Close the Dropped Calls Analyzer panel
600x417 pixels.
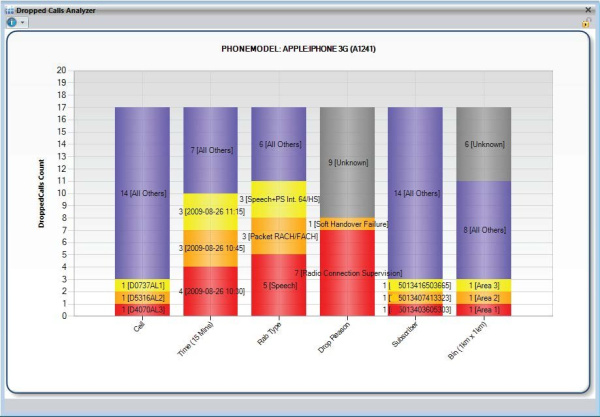pos(588,8)
